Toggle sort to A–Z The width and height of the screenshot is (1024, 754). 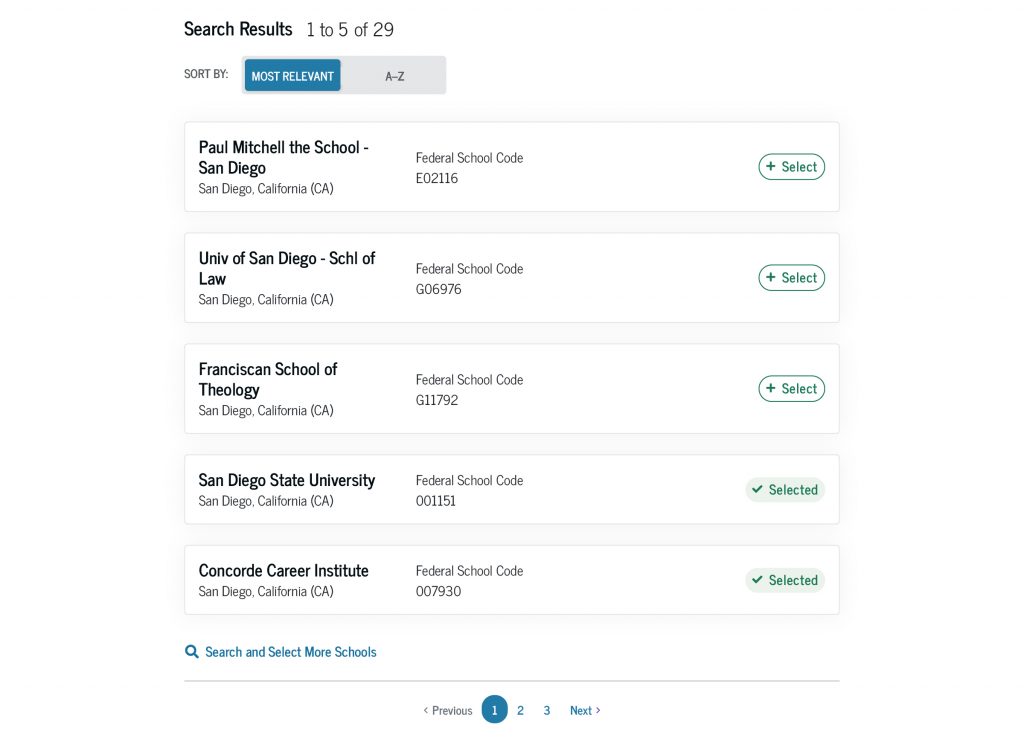[392, 75]
